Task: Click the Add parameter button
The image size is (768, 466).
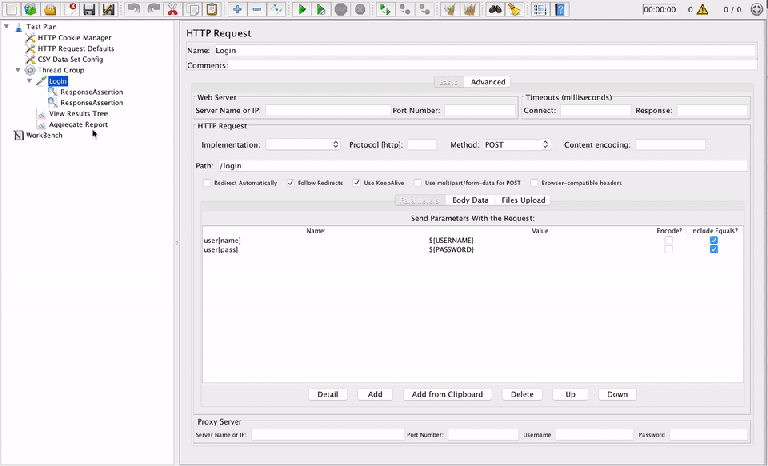Action: click(375, 394)
